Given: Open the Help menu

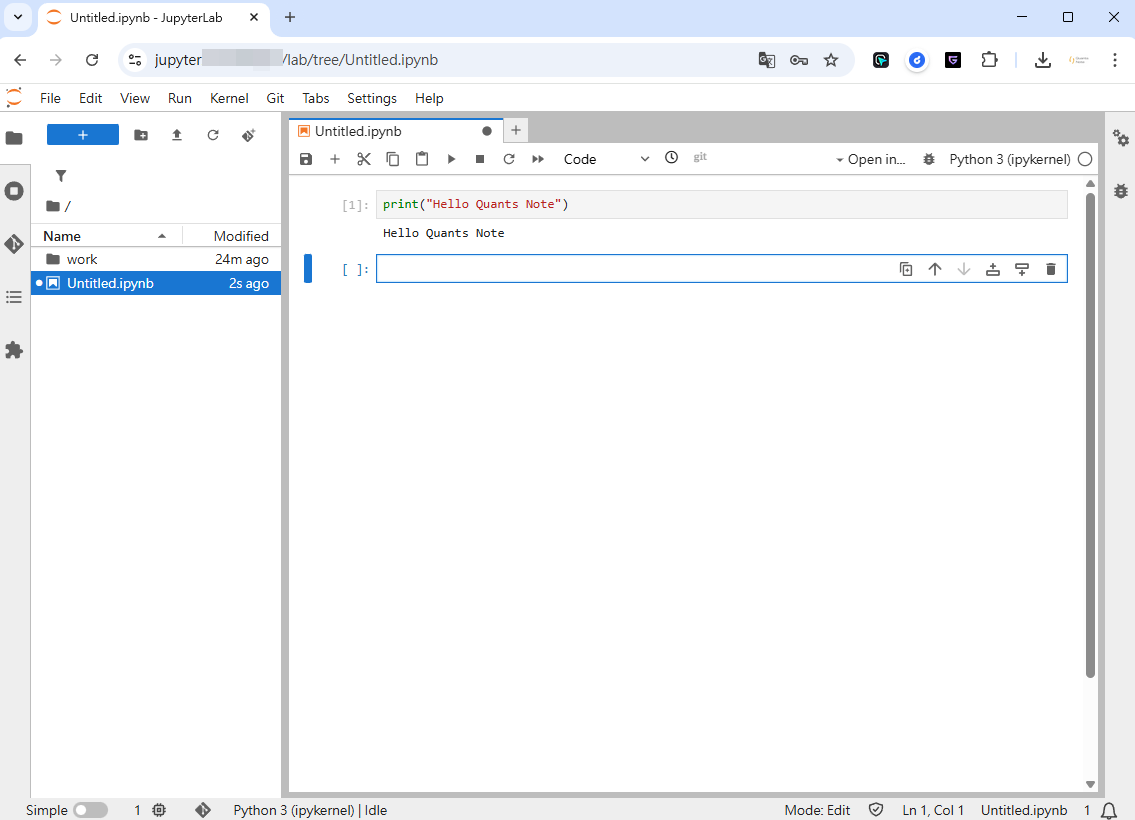Looking at the screenshot, I should (x=429, y=98).
